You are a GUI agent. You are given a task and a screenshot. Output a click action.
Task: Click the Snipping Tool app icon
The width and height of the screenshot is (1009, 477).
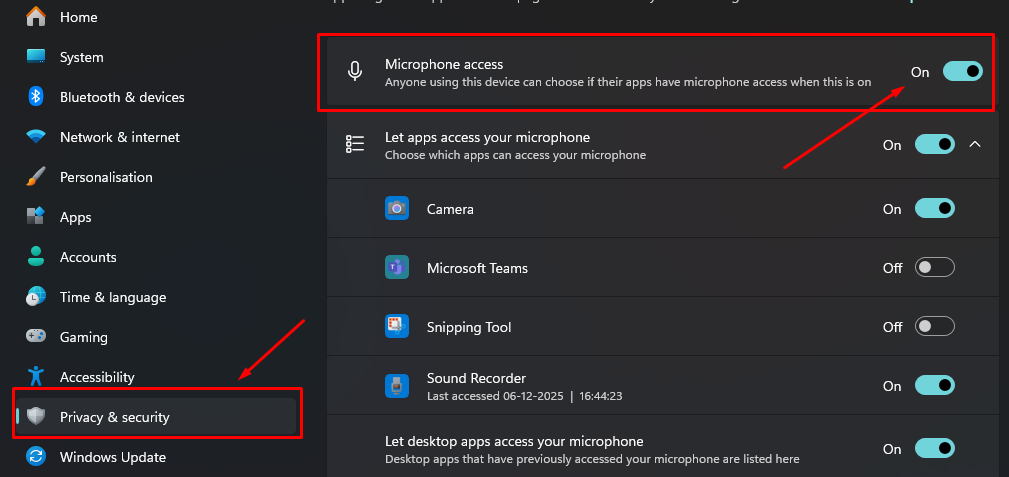(x=397, y=326)
